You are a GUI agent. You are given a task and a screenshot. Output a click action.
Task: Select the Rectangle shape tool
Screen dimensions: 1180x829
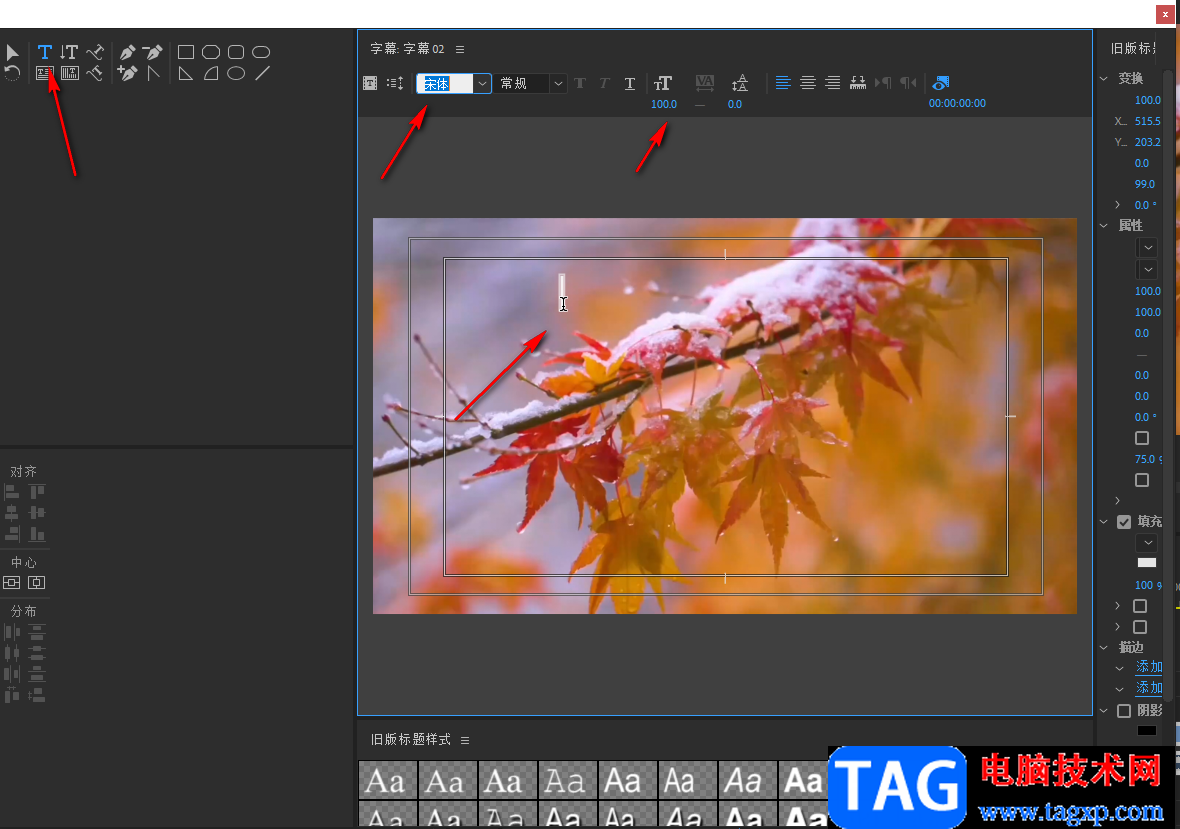click(x=186, y=52)
